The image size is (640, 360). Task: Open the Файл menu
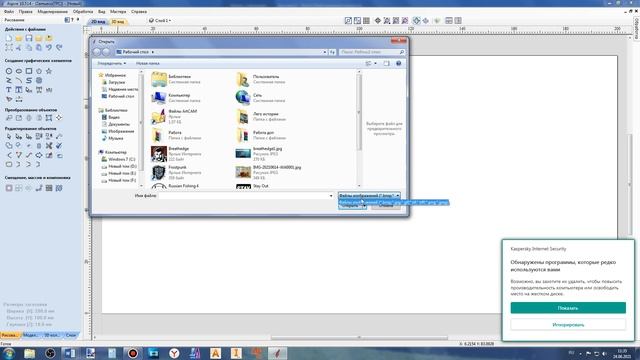click(9, 11)
